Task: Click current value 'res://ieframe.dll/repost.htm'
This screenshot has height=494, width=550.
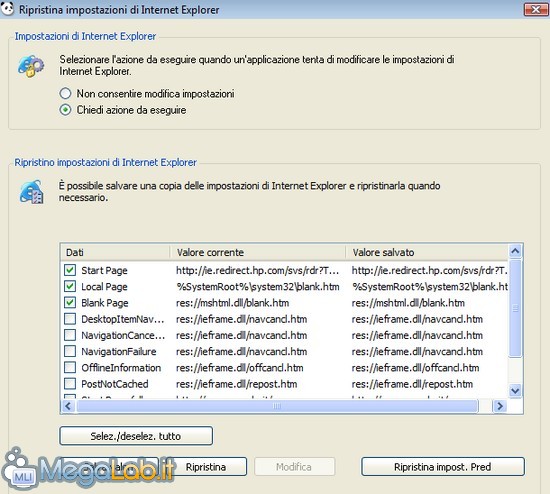Action: coord(236,384)
